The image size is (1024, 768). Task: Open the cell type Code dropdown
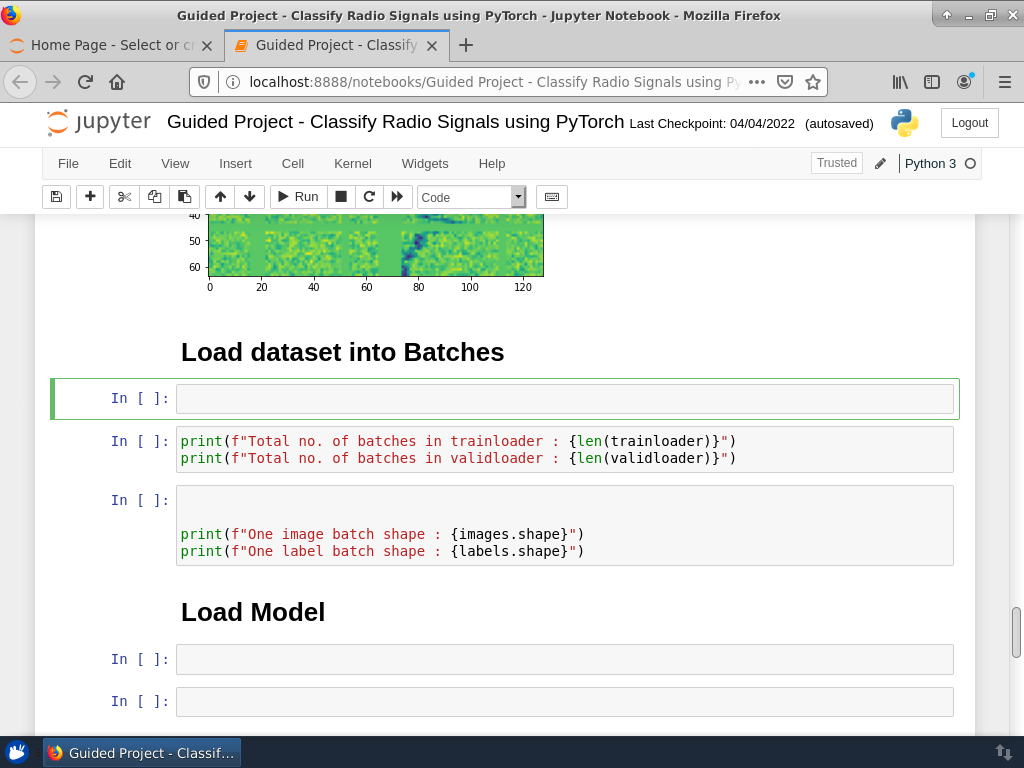coord(471,197)
